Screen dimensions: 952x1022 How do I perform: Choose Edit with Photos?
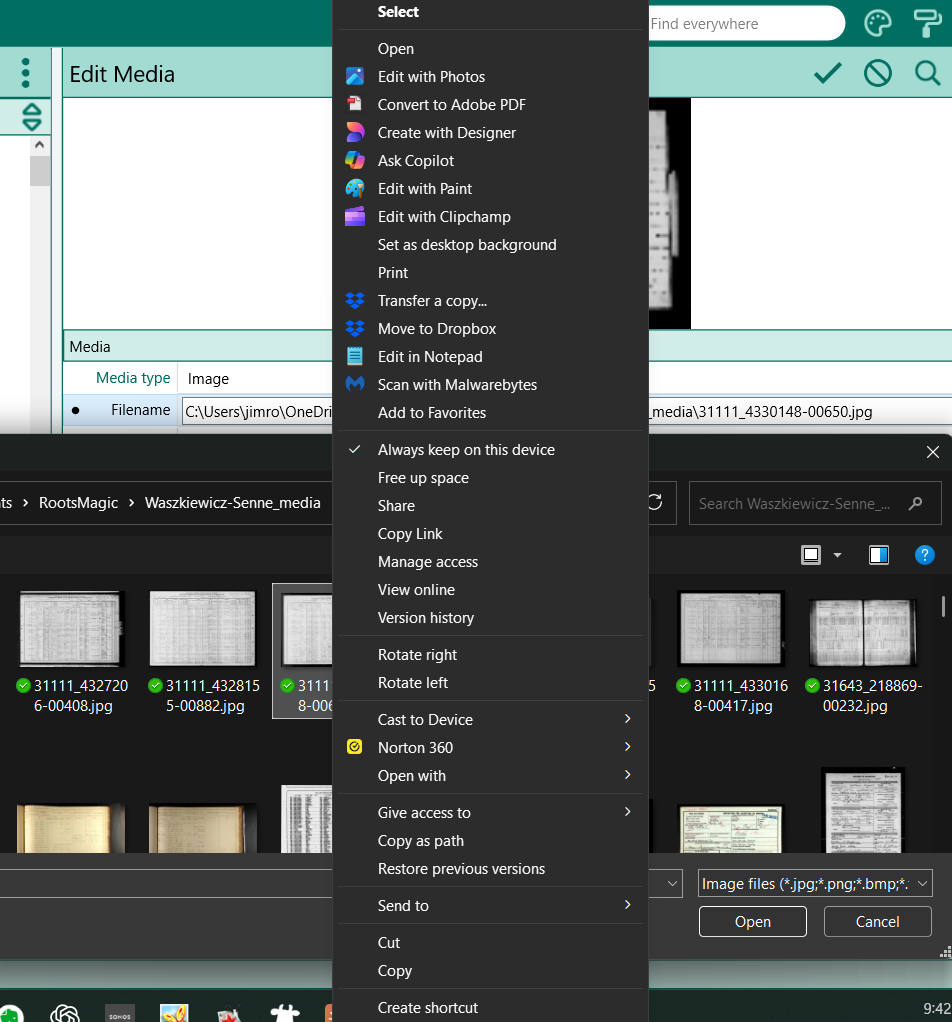pos(431,77)
